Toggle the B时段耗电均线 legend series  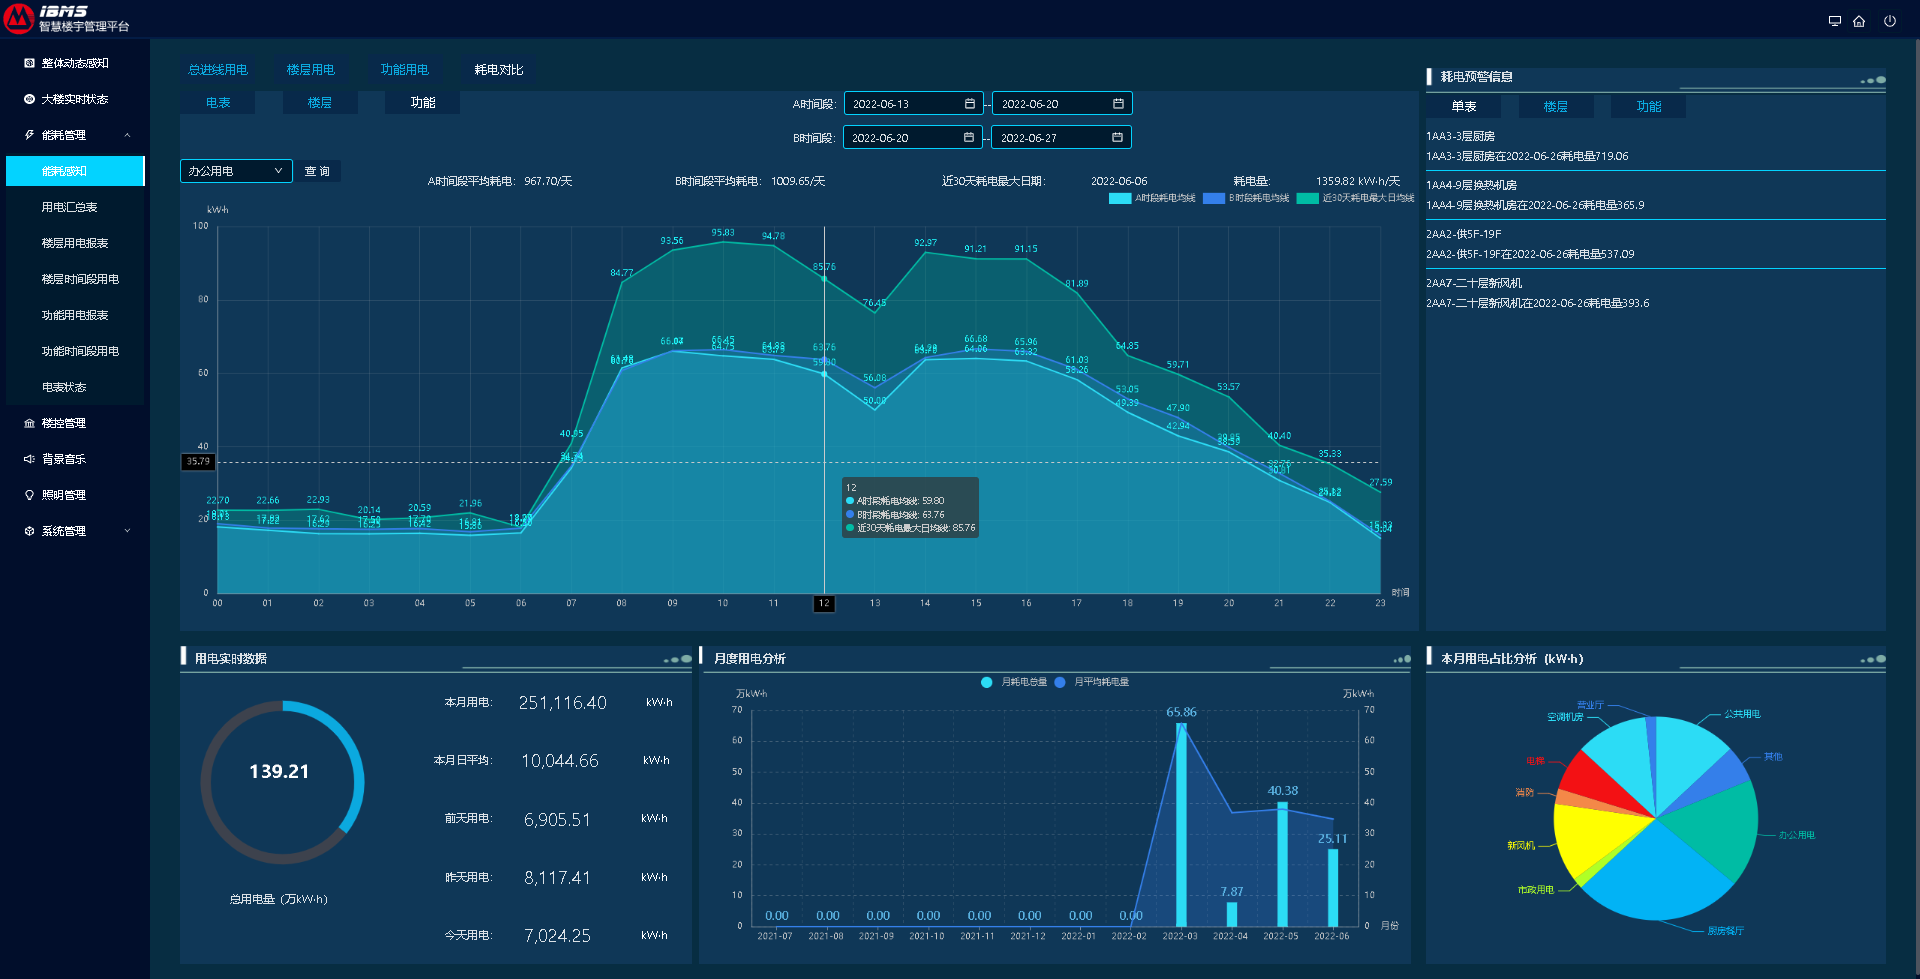pos(1213,198)
